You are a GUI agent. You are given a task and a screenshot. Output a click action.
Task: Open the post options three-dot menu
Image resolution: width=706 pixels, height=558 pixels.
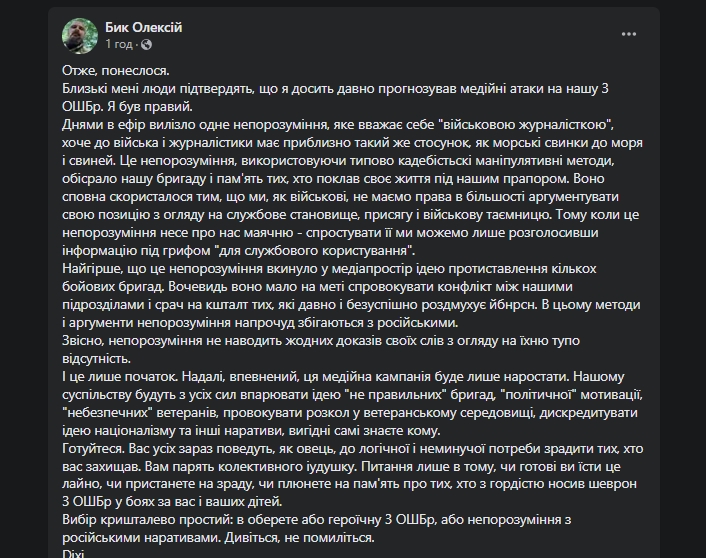point(628,35)
